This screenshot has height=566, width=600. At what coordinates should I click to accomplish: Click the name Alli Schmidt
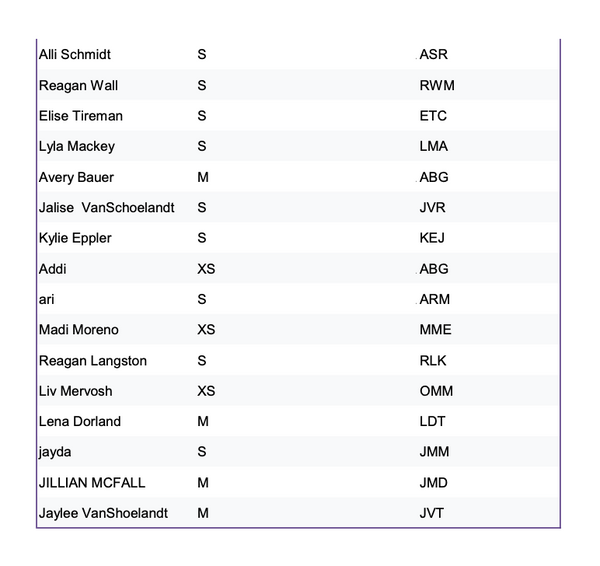pos(76,54)
